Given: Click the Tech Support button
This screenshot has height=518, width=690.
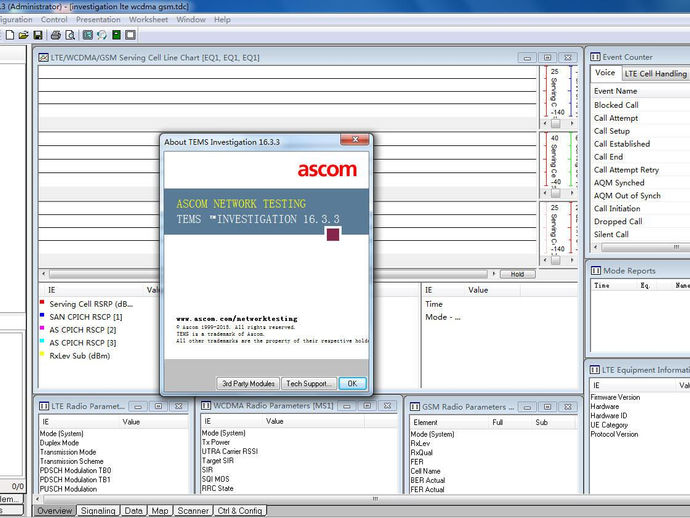Looking at the screenshot, I should click(309, 383).
